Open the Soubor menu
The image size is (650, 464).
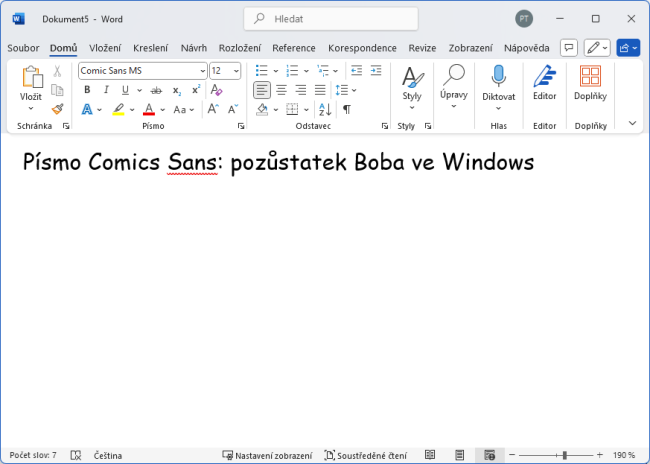coord(23,48)
